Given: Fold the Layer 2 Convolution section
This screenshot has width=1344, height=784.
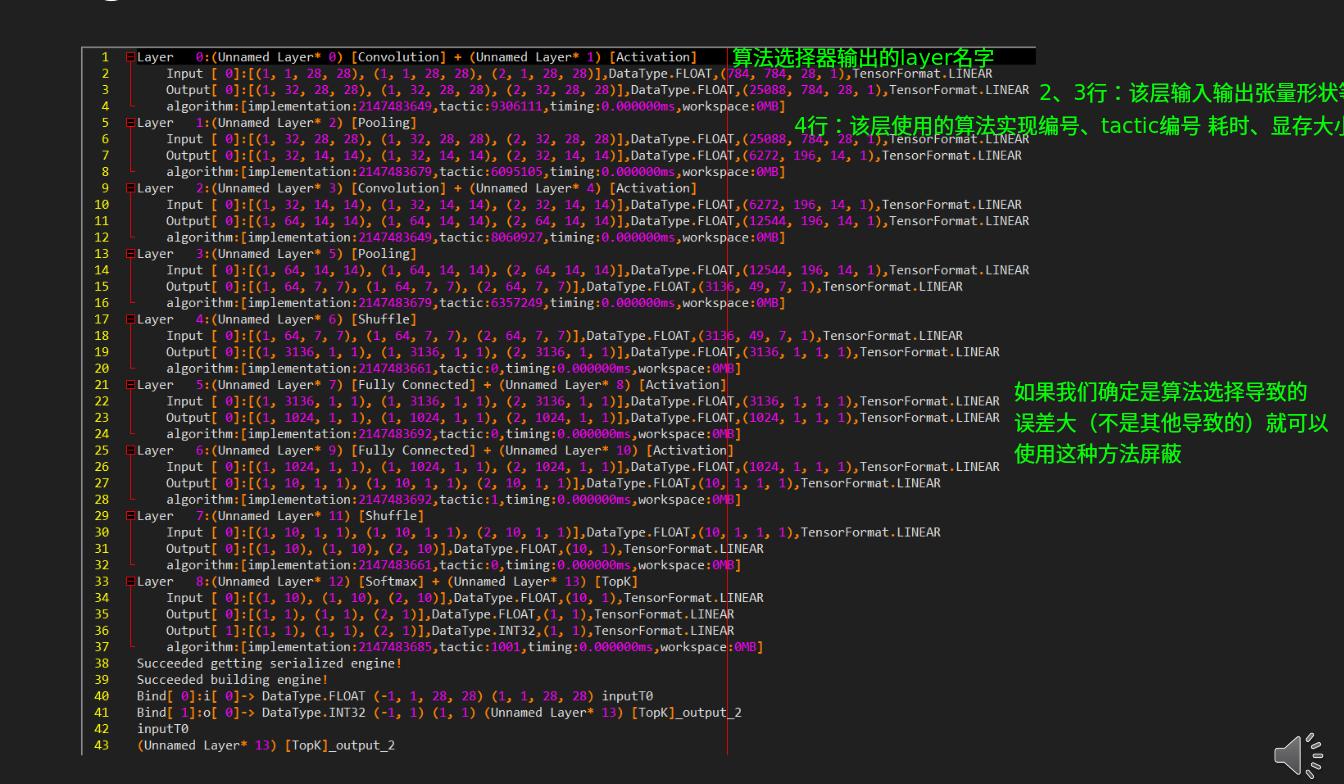Looking at the screenshot, I should tap(130, 188).
